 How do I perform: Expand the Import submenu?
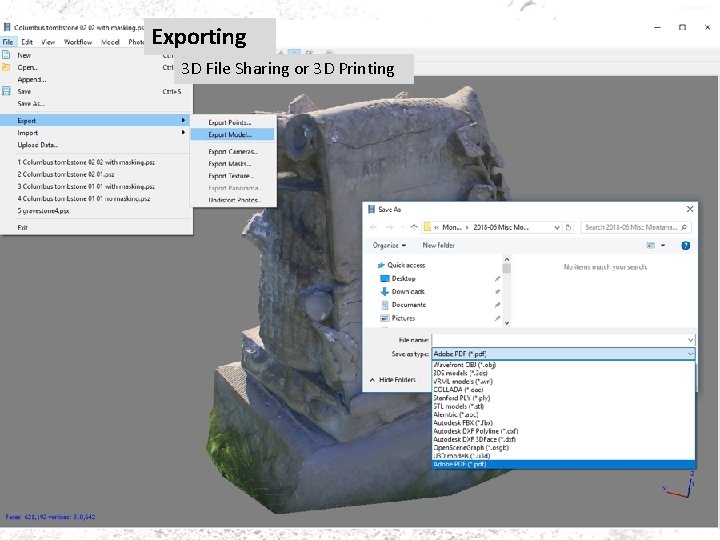click(x=96, y=133)
